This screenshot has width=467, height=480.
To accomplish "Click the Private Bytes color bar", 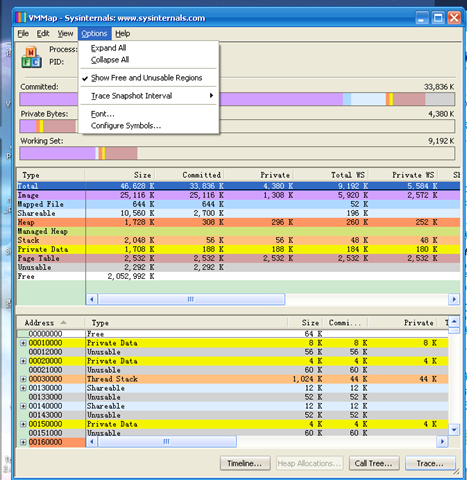I will pos(237,126).
